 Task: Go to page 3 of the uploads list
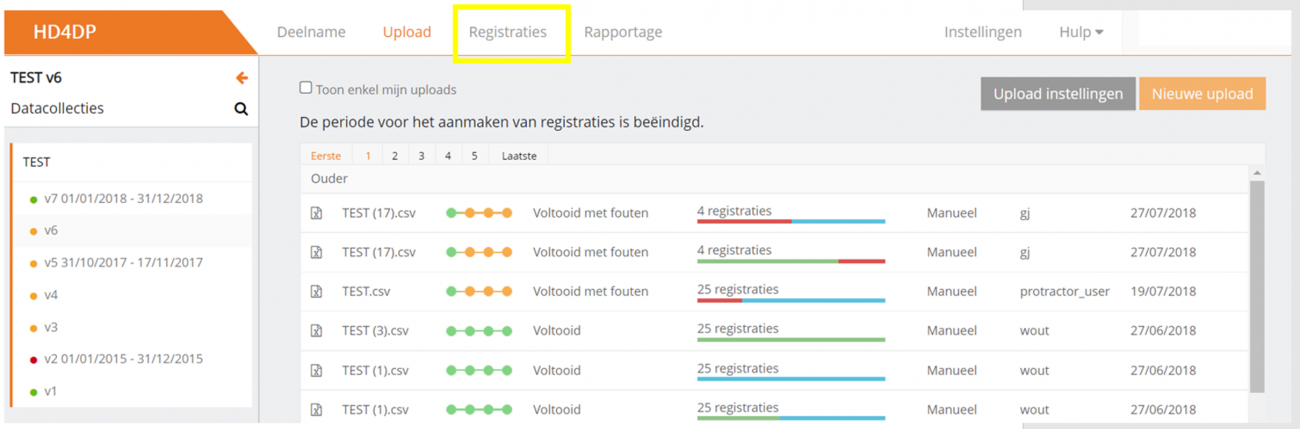tap(421, 156)
